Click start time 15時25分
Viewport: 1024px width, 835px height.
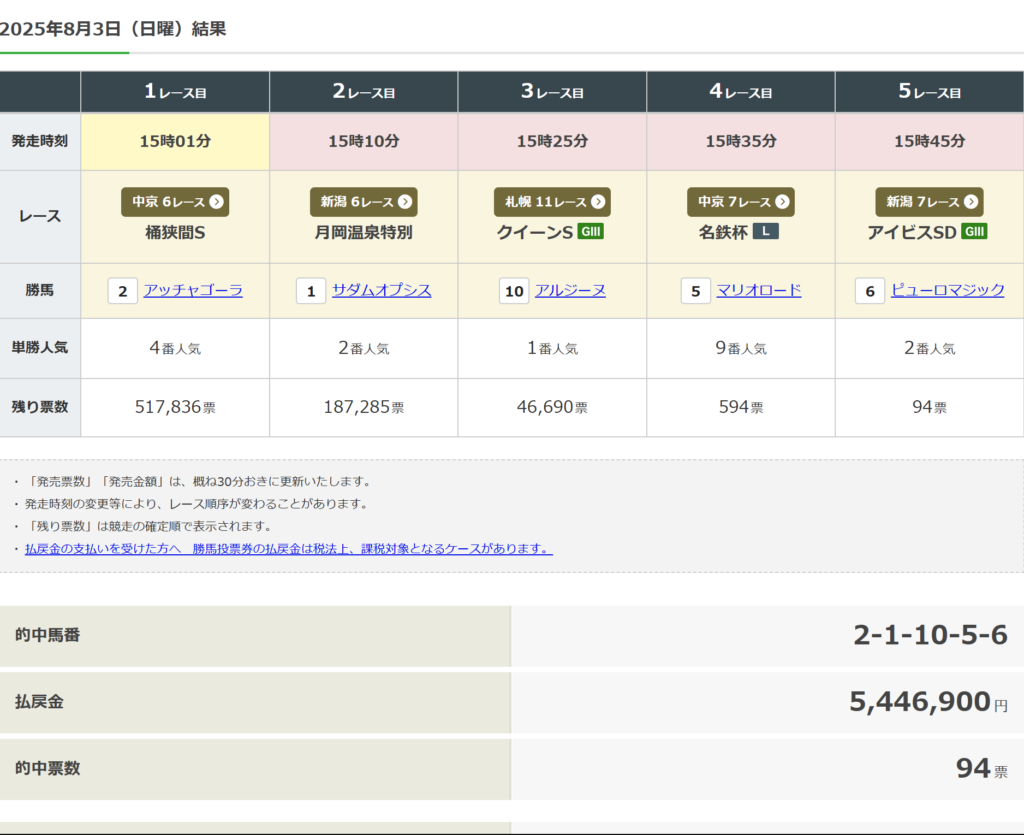(x=552, y=141)
